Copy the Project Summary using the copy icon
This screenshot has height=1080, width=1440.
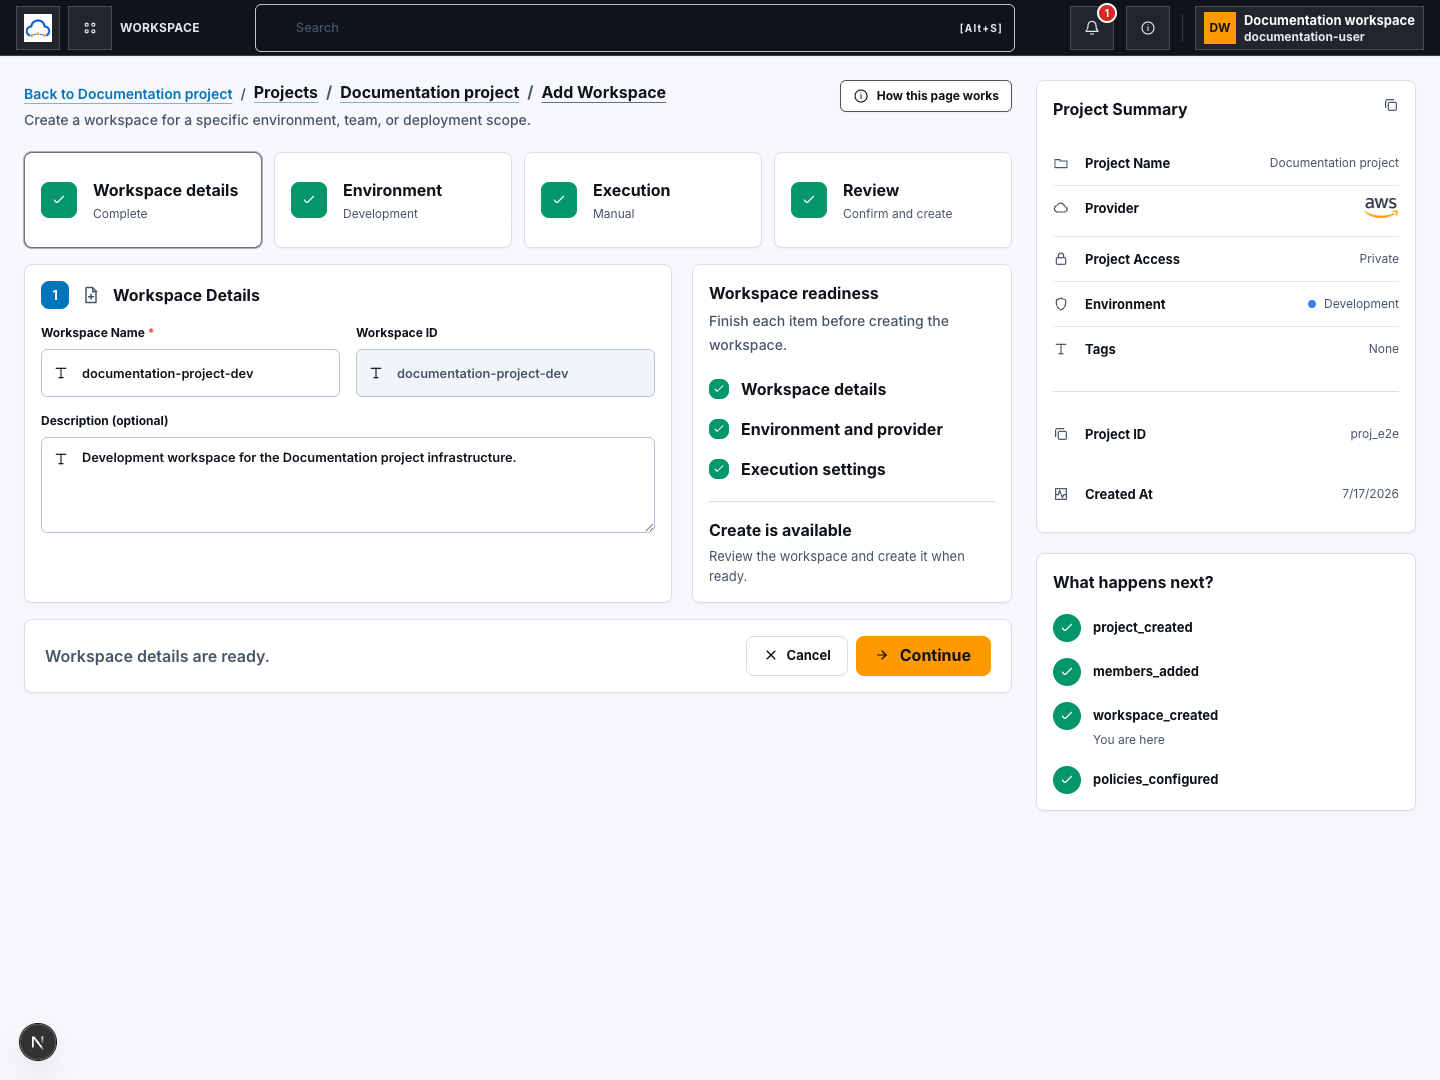pos(1390,105)
